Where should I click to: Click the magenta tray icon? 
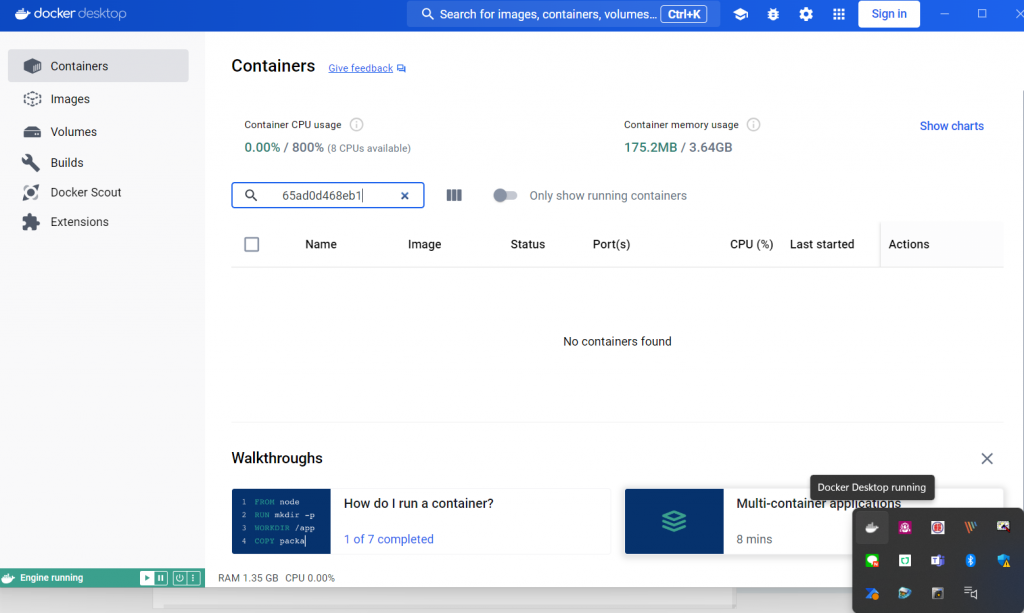(x=904, y=527)
